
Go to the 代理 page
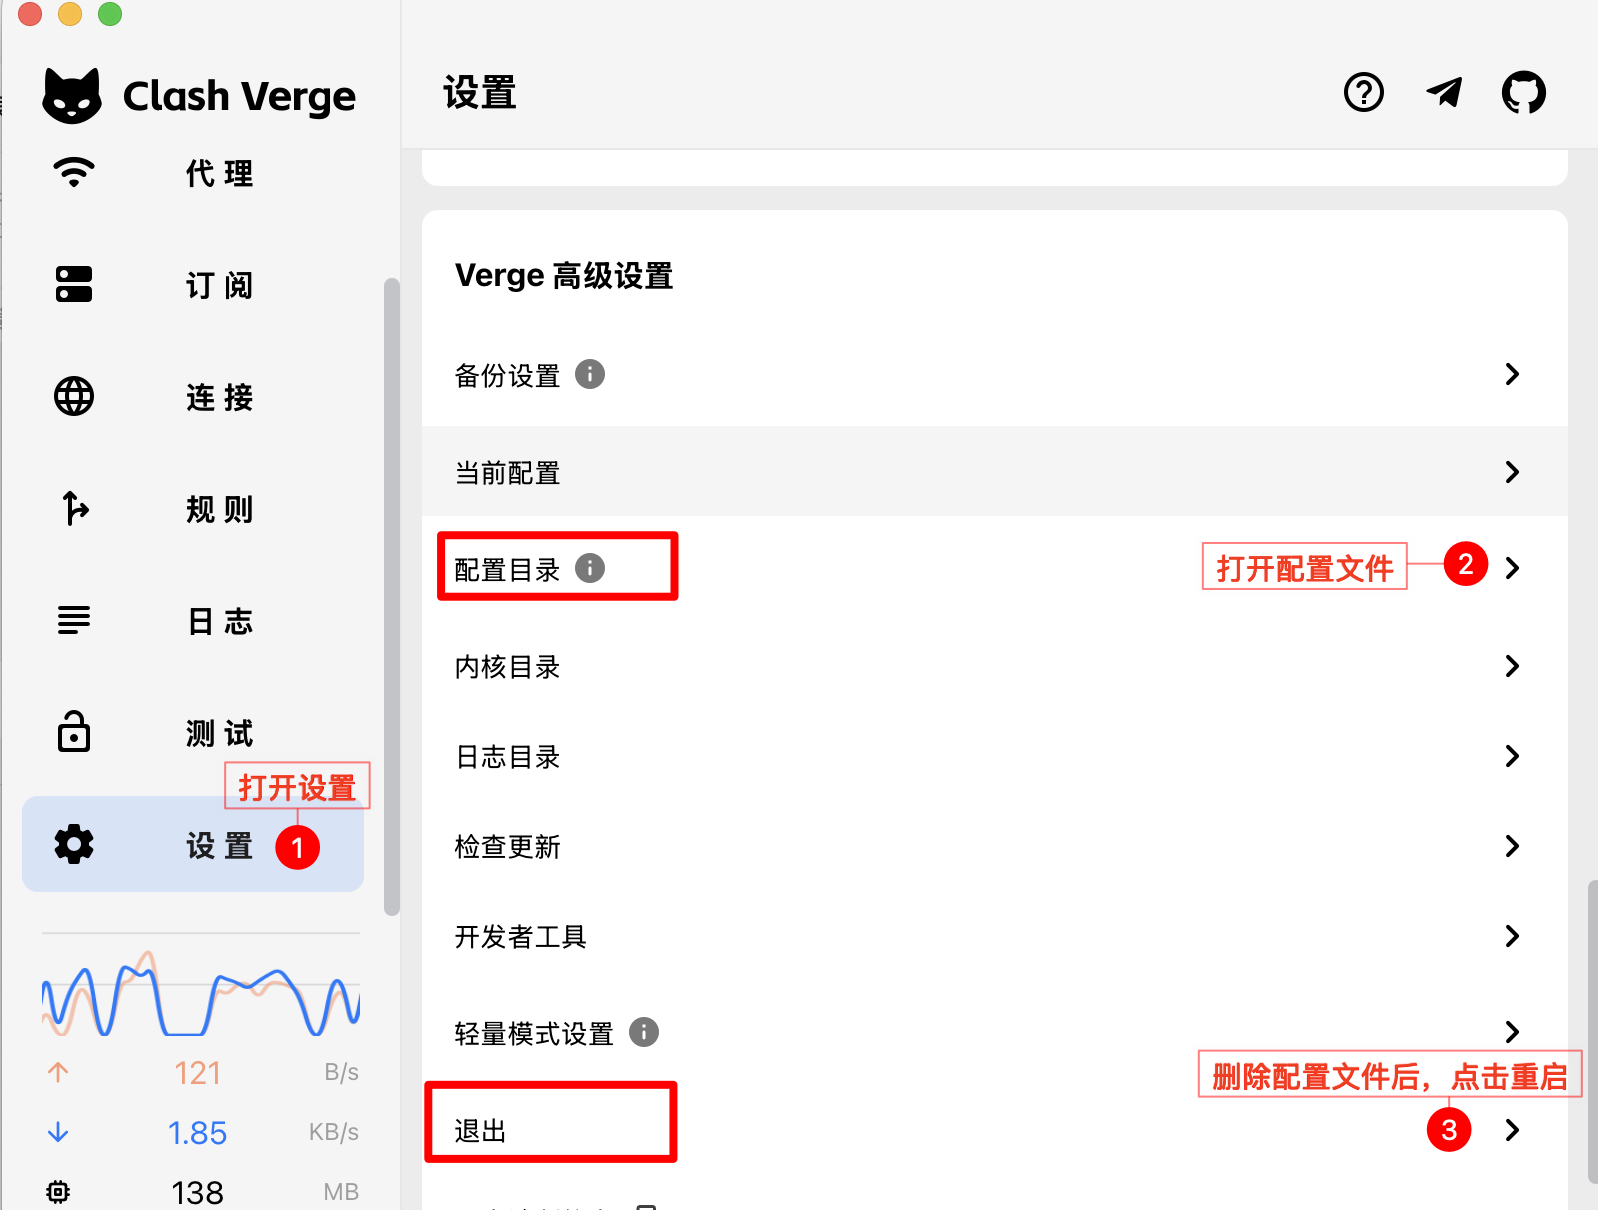pyautogui.click(x=193, y=172)
